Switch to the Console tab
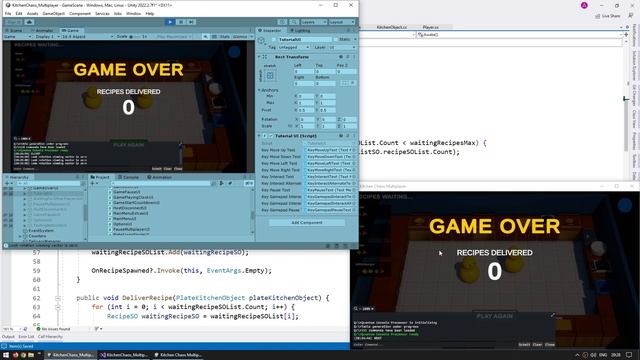This screenshot has width=640, height=360. (x=128, y=178)
